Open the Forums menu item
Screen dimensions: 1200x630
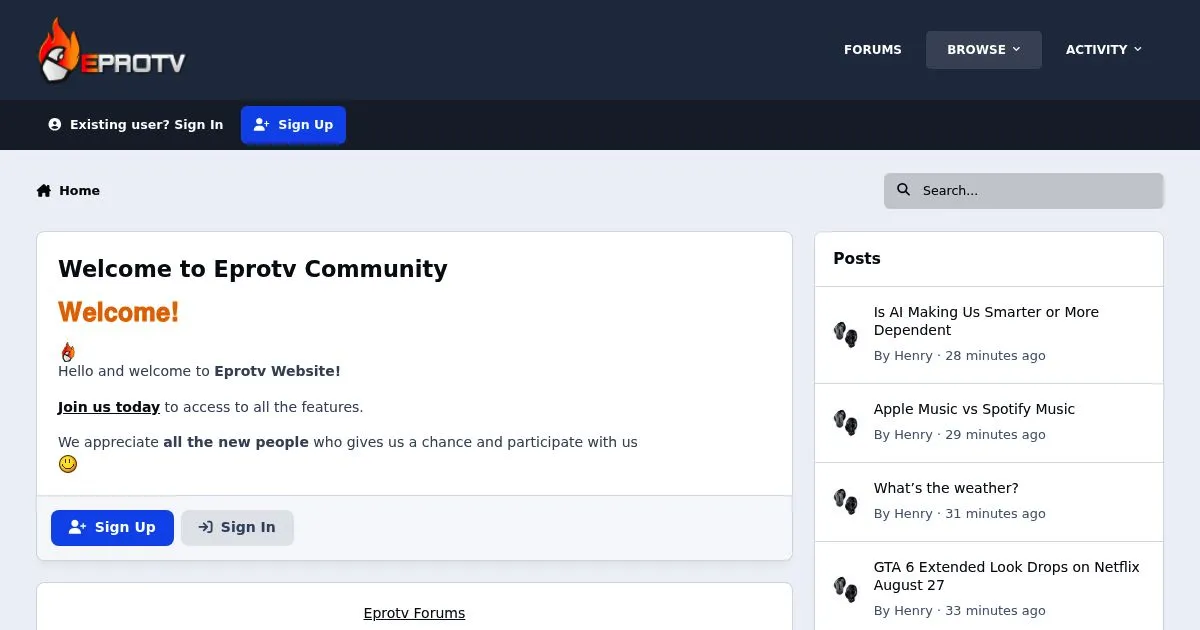click(x=873, y=50)
